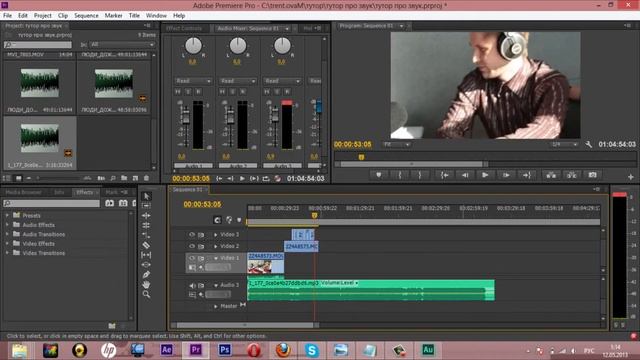Solo the second audio mixer channel
Viewport: 640px width, 360px height.
[232, 92]
